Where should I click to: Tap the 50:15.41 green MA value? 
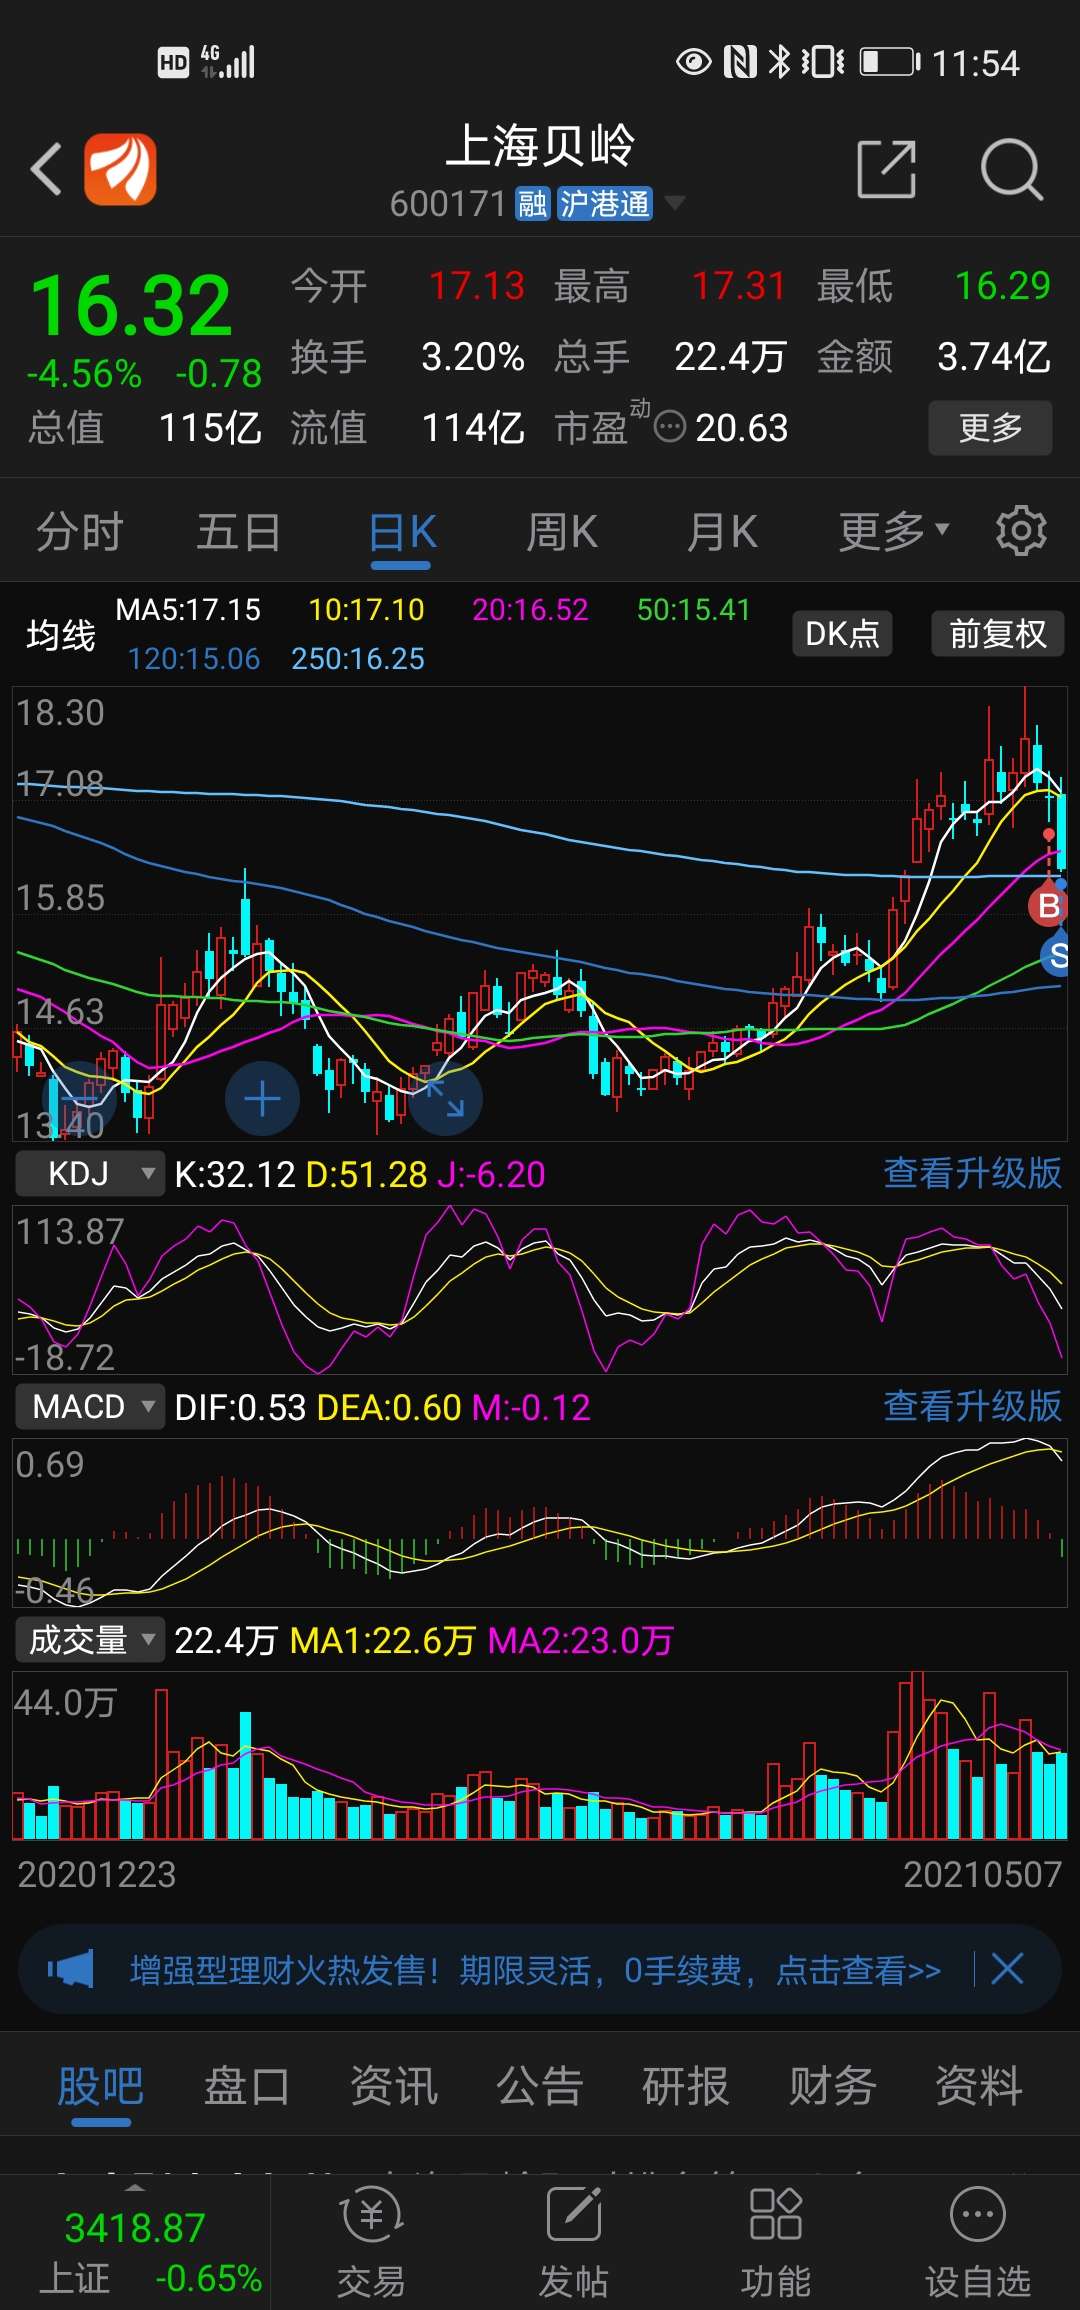[x=693, y=609]
